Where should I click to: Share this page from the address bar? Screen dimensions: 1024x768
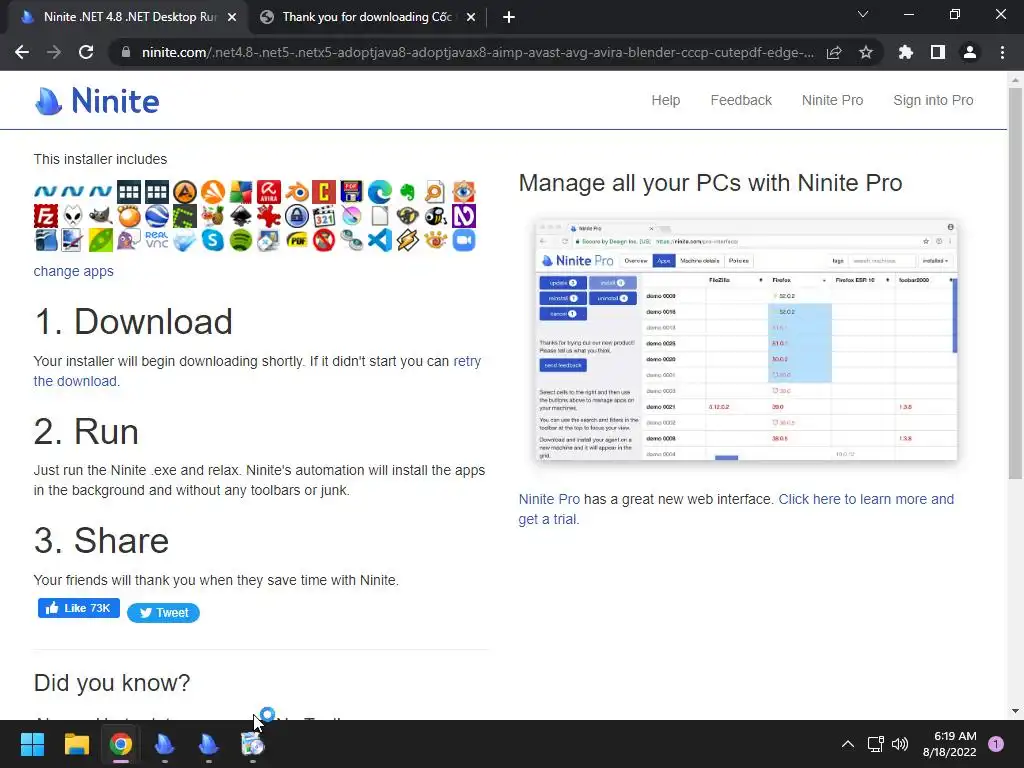(834, 52)
